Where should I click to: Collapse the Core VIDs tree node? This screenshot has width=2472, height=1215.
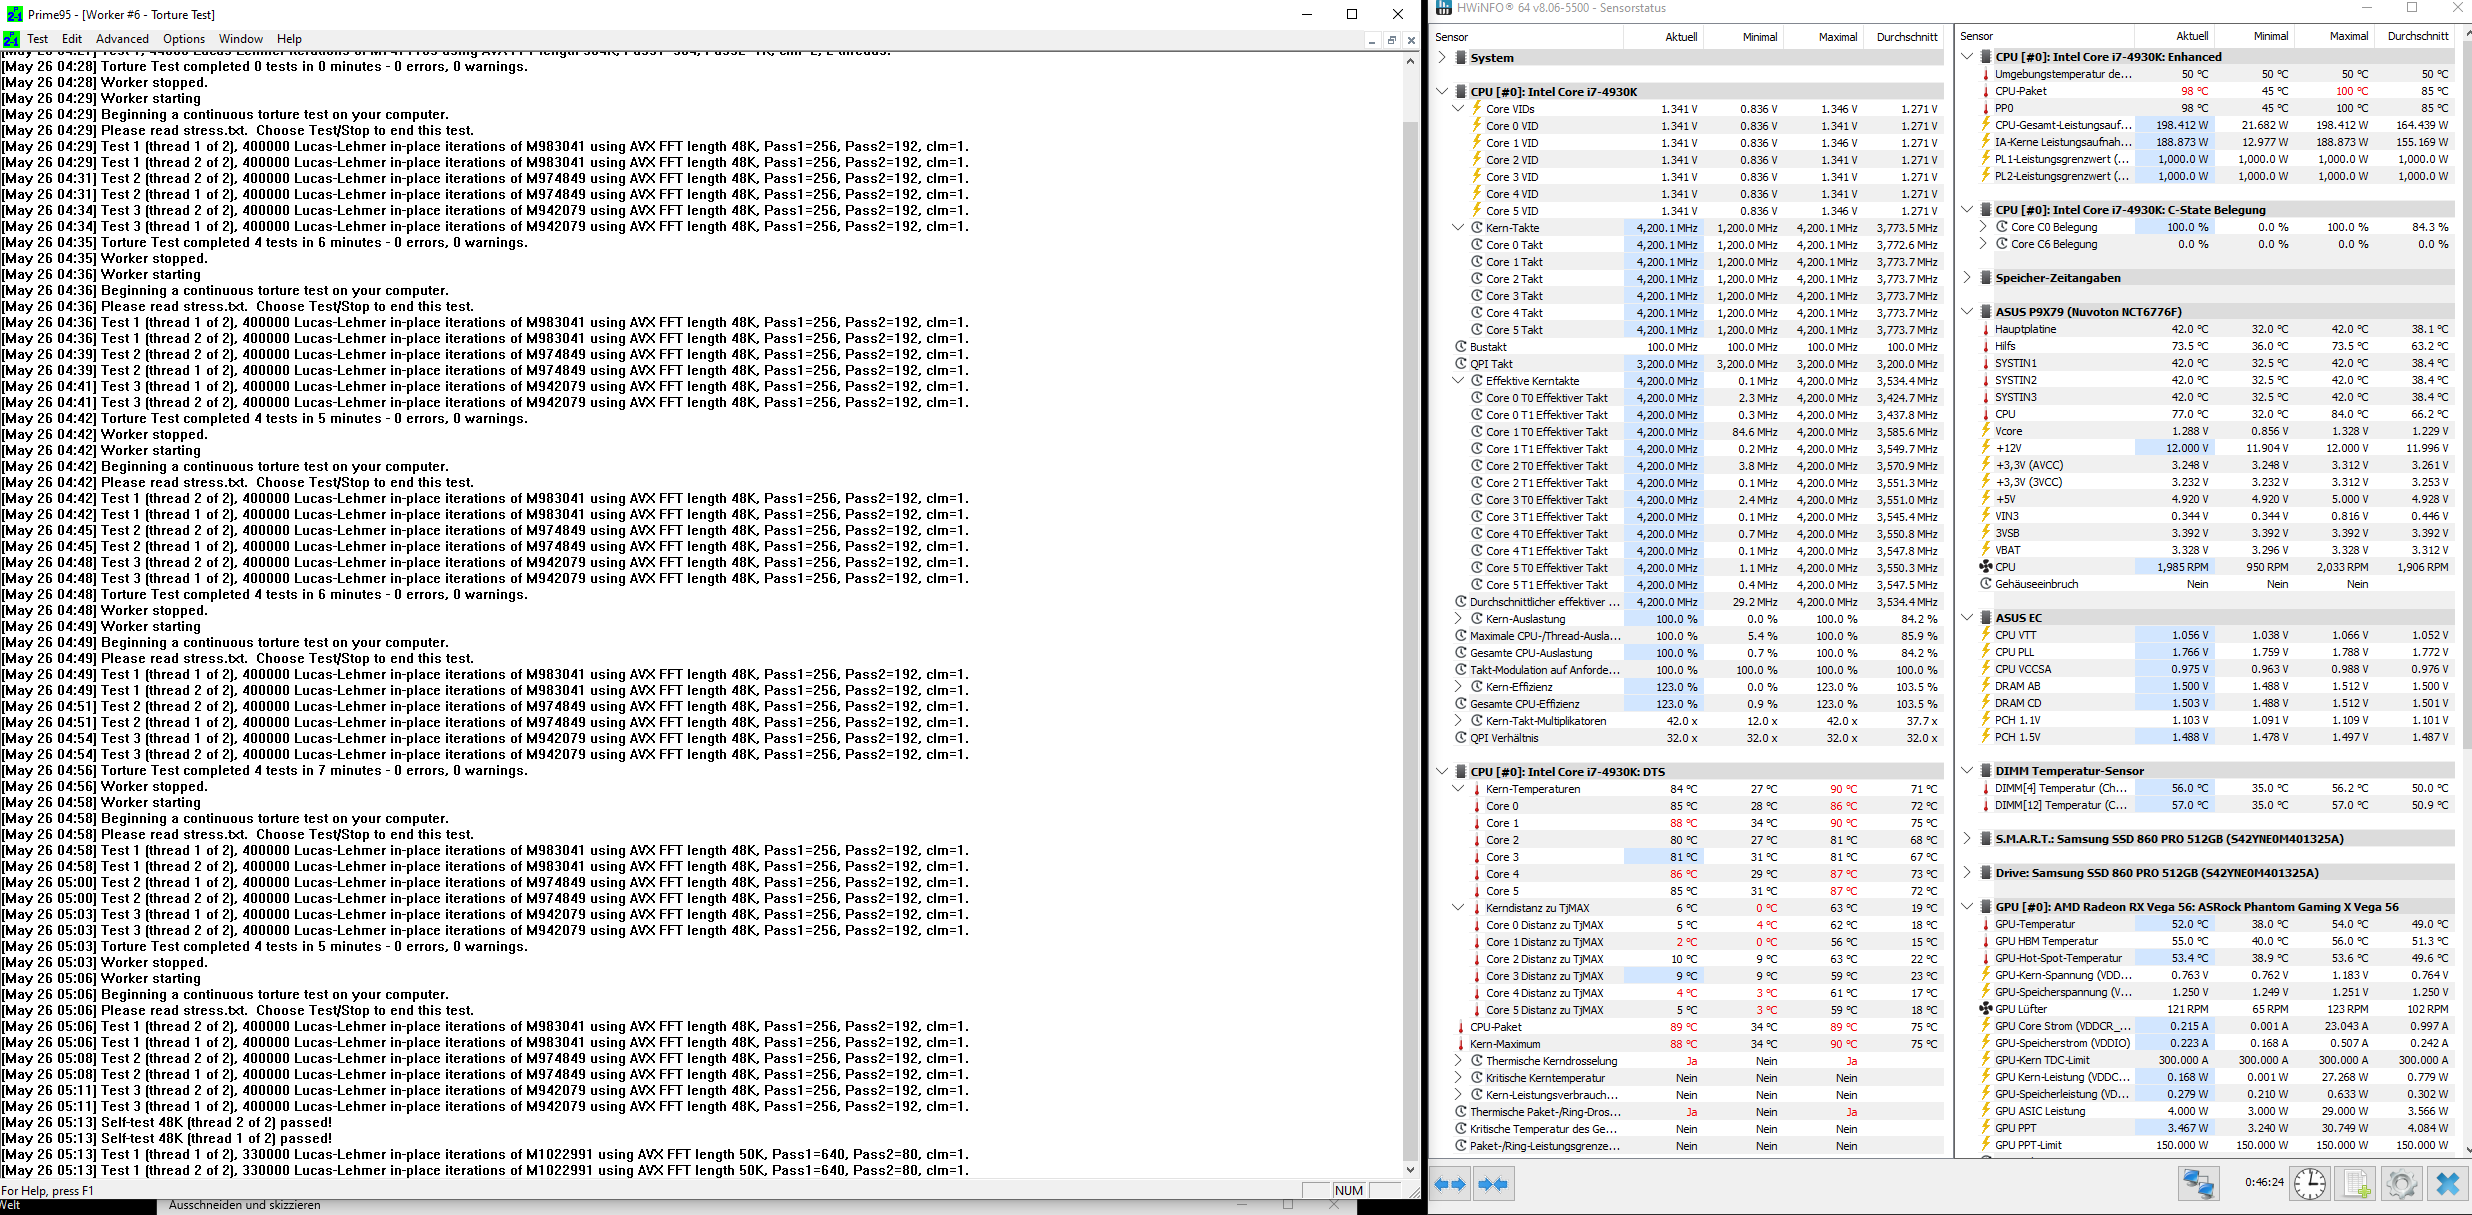[x=1458, y=109]
